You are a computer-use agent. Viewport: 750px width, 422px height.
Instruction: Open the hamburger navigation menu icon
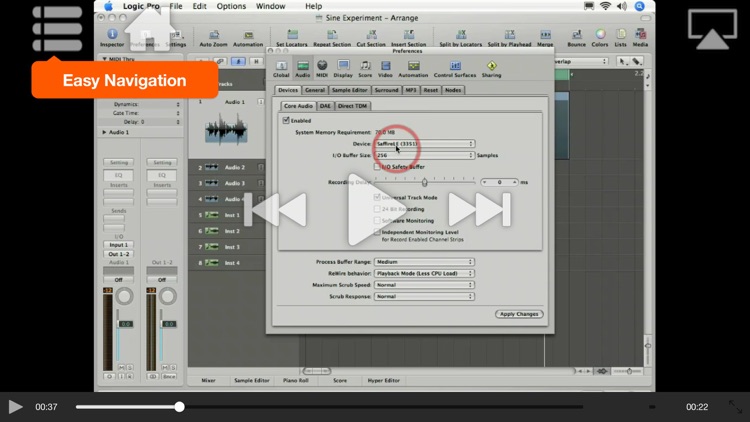click(57, 29)
